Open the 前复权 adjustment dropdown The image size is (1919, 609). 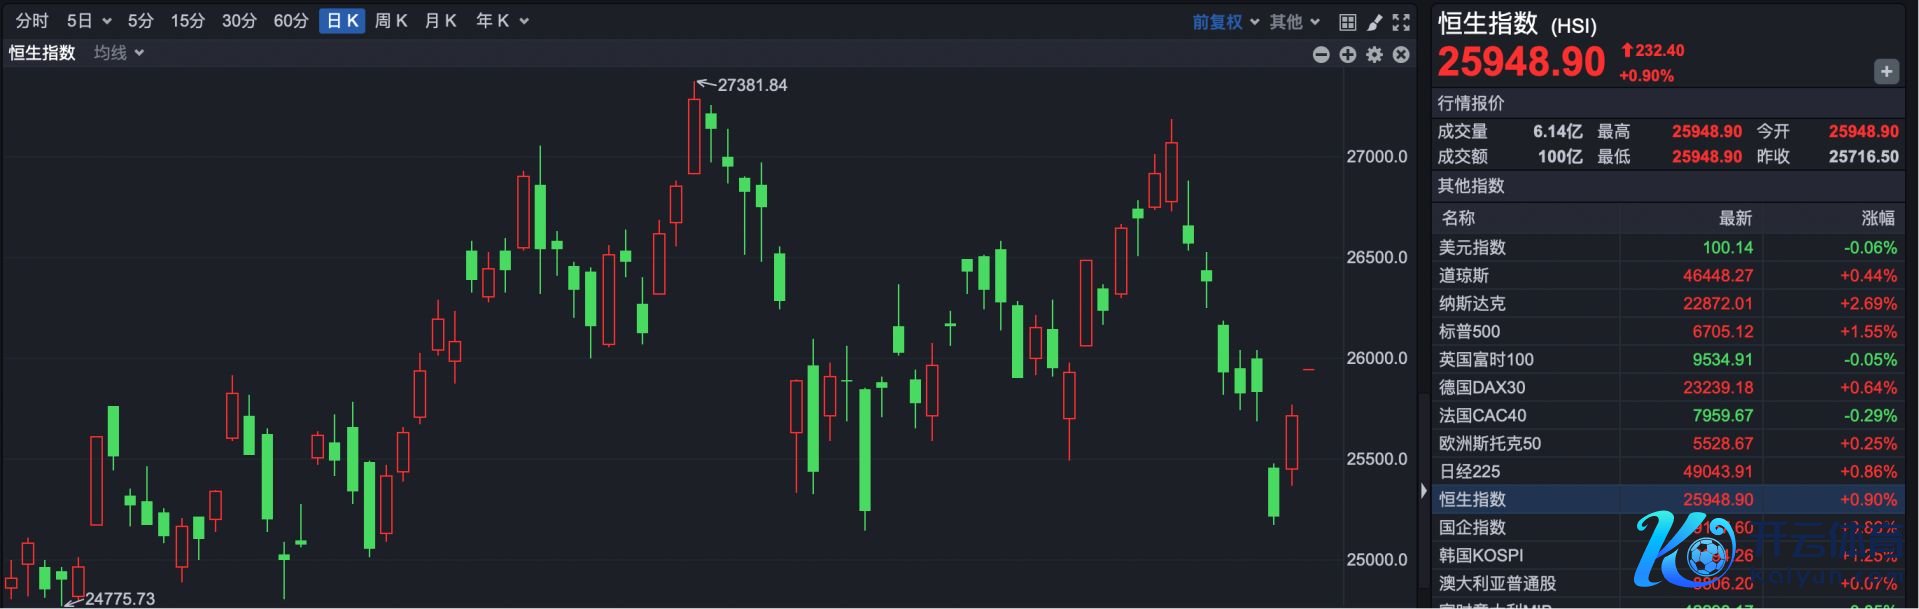1225,22
